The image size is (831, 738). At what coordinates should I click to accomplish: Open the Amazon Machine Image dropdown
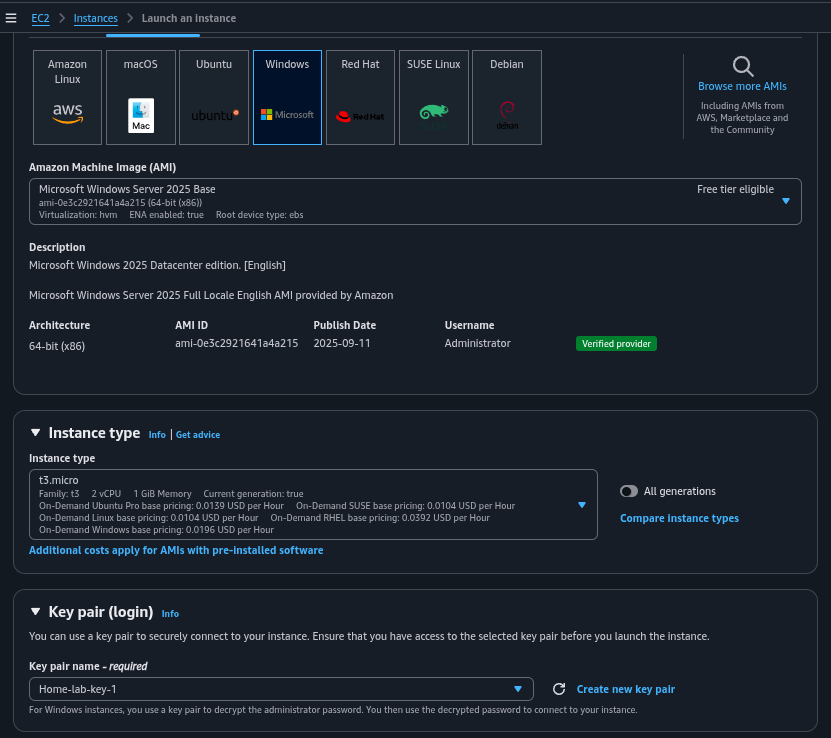785,201
